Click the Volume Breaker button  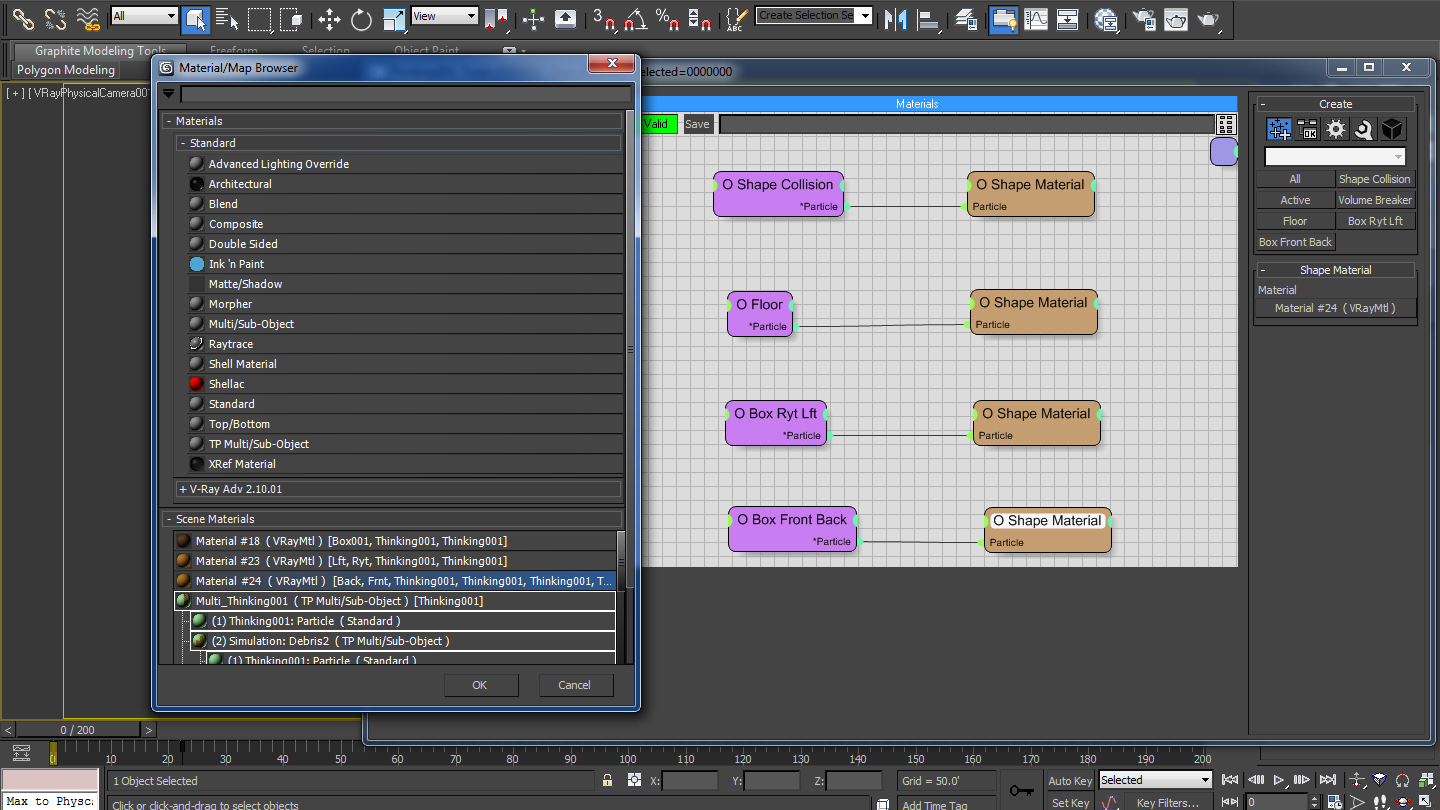pyautogui.click(x=1375, y=200)
